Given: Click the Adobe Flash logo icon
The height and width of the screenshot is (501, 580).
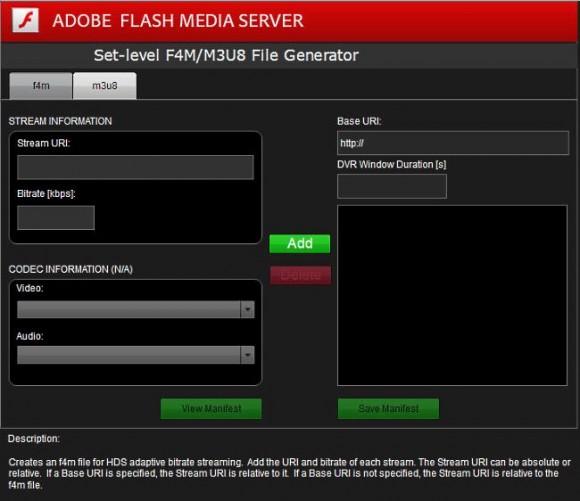Looking at the screenshot, I should (25, 20).
